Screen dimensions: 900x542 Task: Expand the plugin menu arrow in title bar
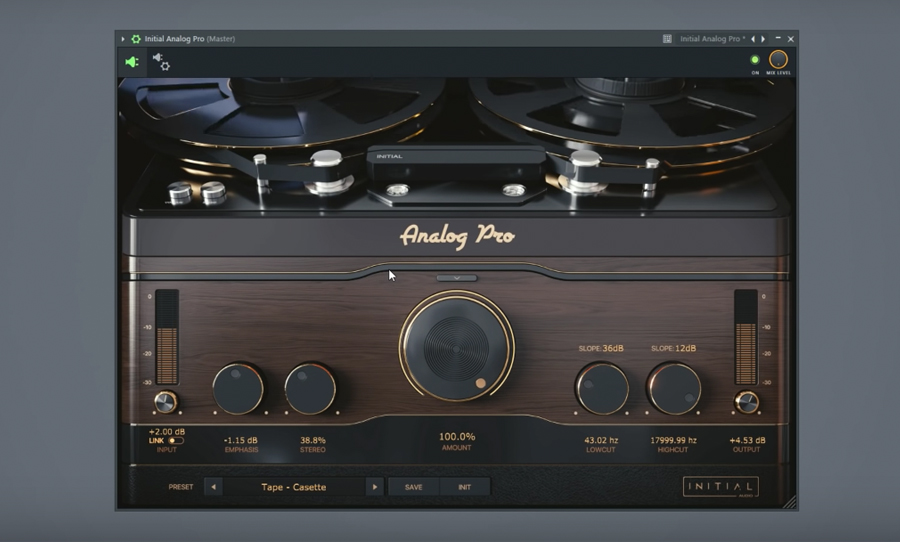[123, 39]
